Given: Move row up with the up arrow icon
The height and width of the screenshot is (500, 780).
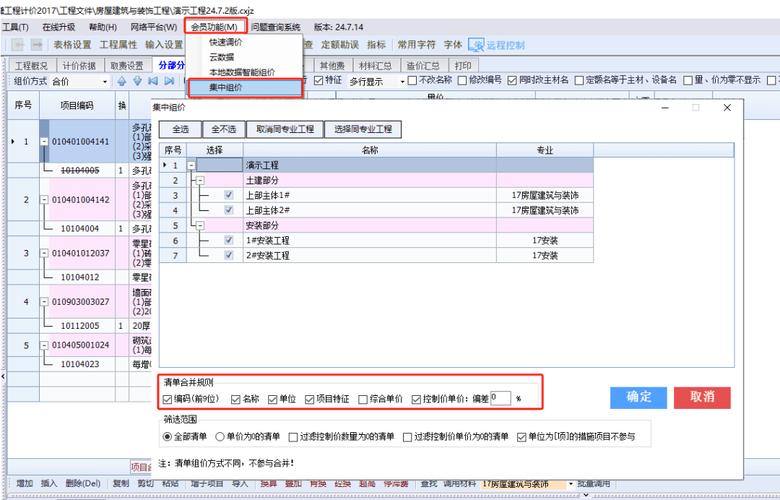Looking at the screenshot, I should point(121,81).
